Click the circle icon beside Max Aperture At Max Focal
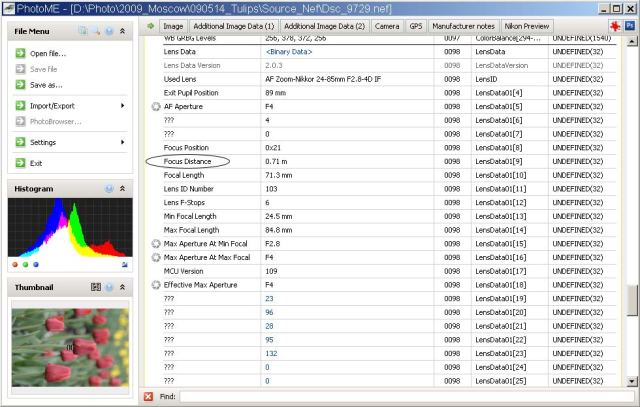This screenshot has height=407, width=640. pos(156,258)
